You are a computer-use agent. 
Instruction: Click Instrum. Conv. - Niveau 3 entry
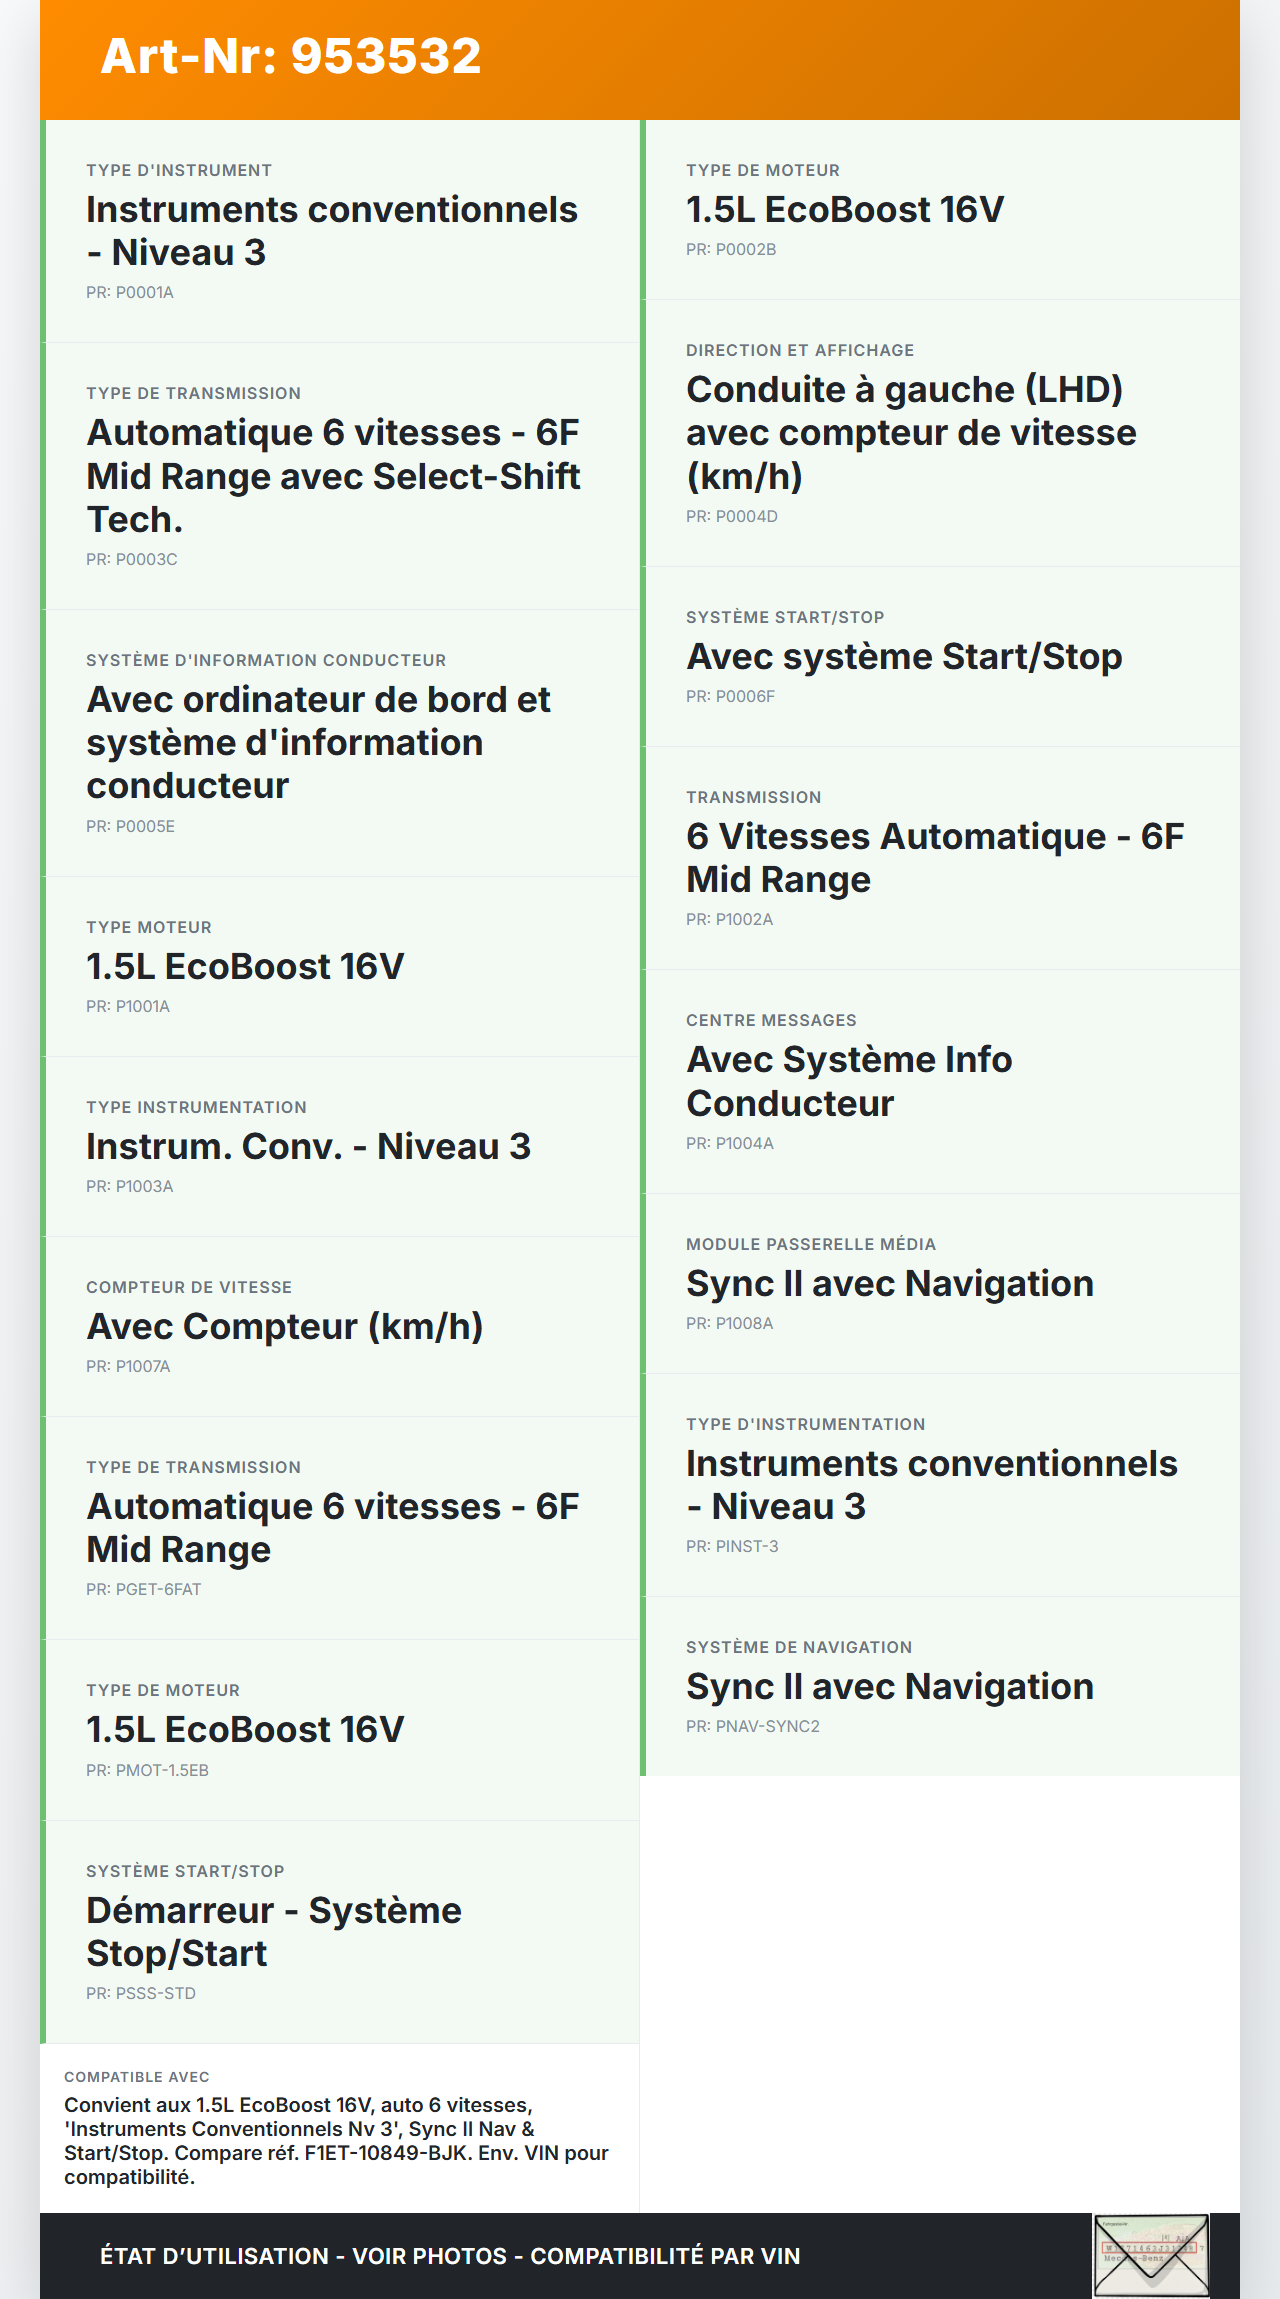pos(308,1147)
